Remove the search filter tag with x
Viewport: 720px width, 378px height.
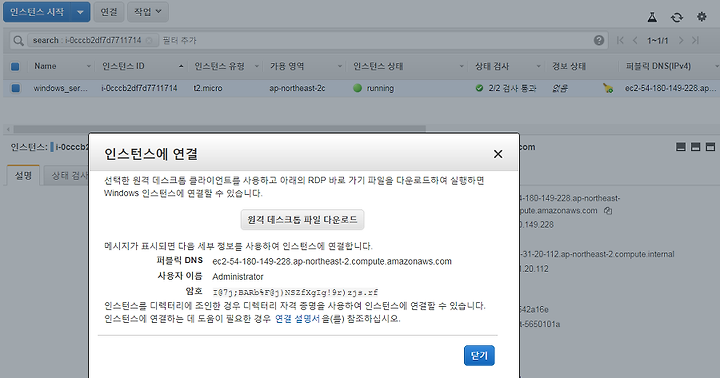[x=149, y=40]
